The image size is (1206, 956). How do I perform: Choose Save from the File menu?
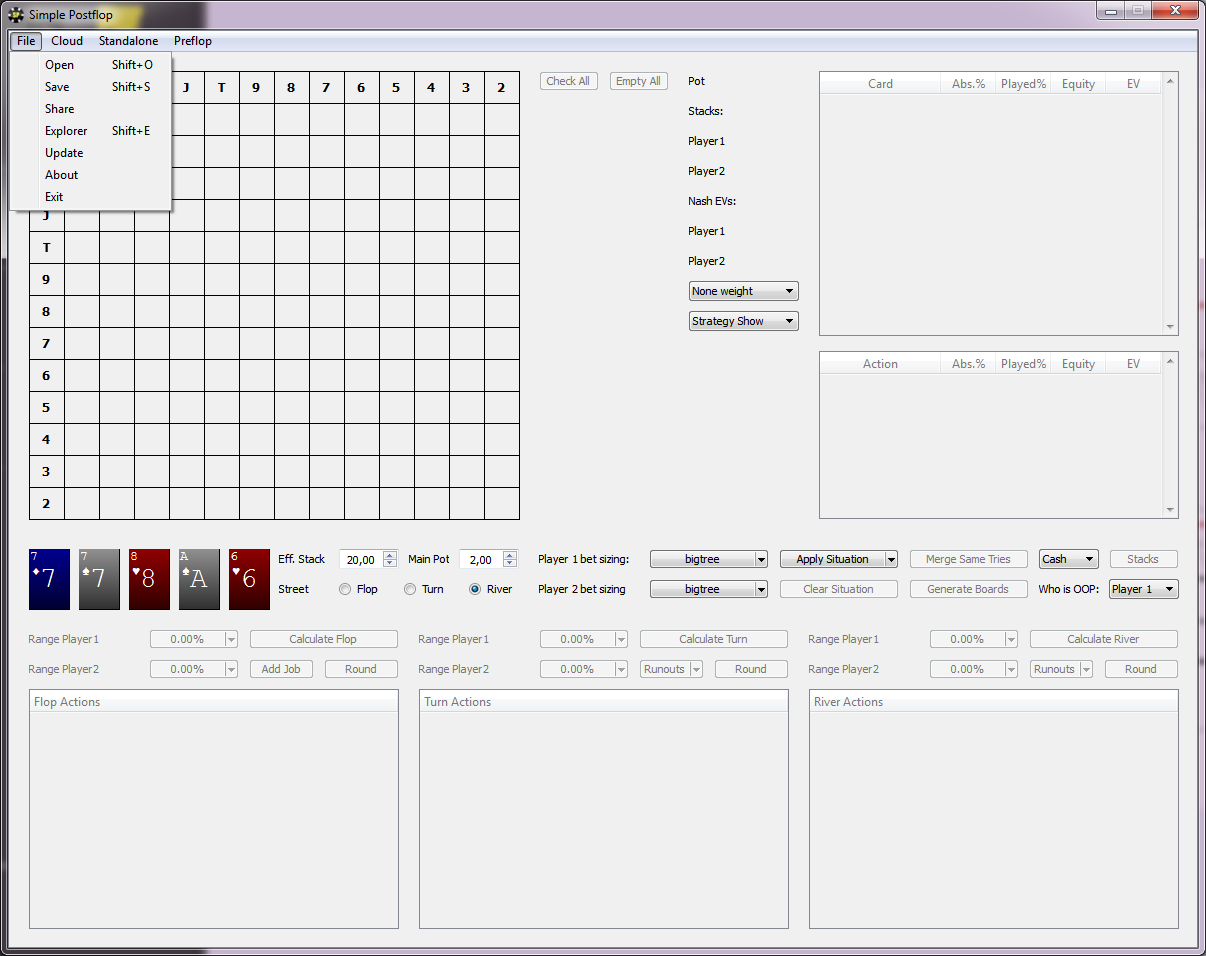coord(91,87)
